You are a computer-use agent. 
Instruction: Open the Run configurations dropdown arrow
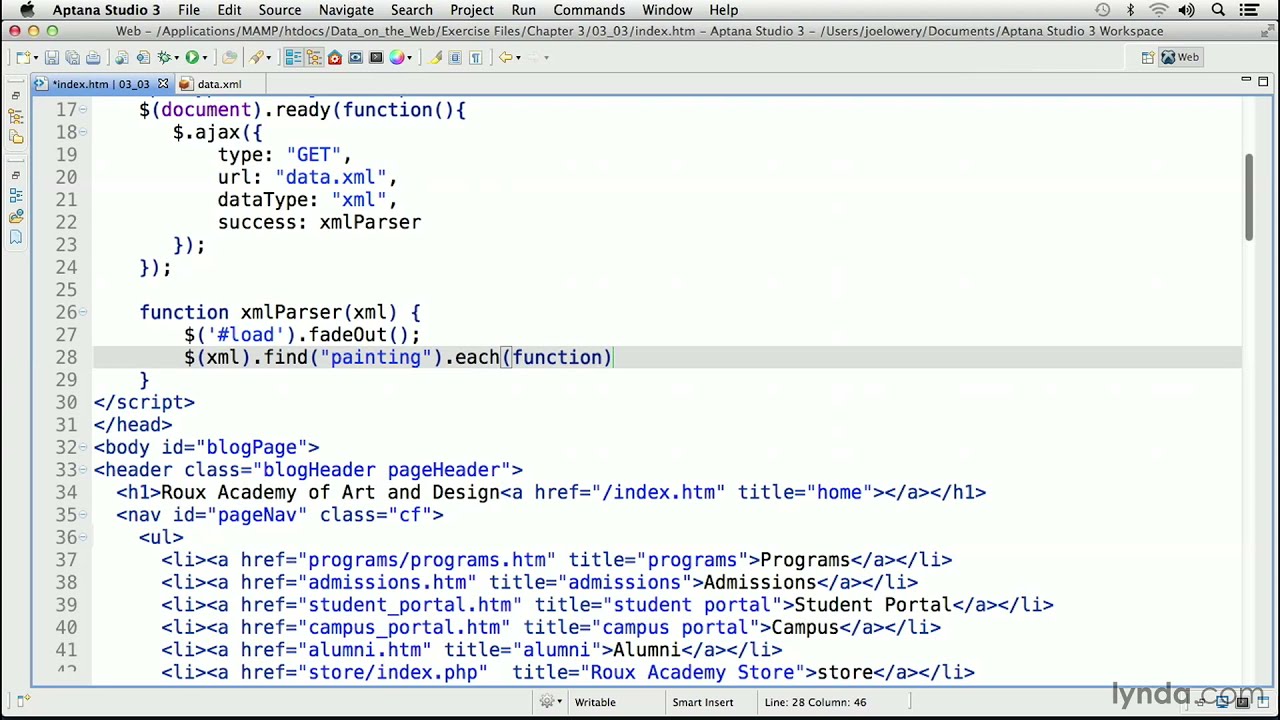[x=204, y=58]
